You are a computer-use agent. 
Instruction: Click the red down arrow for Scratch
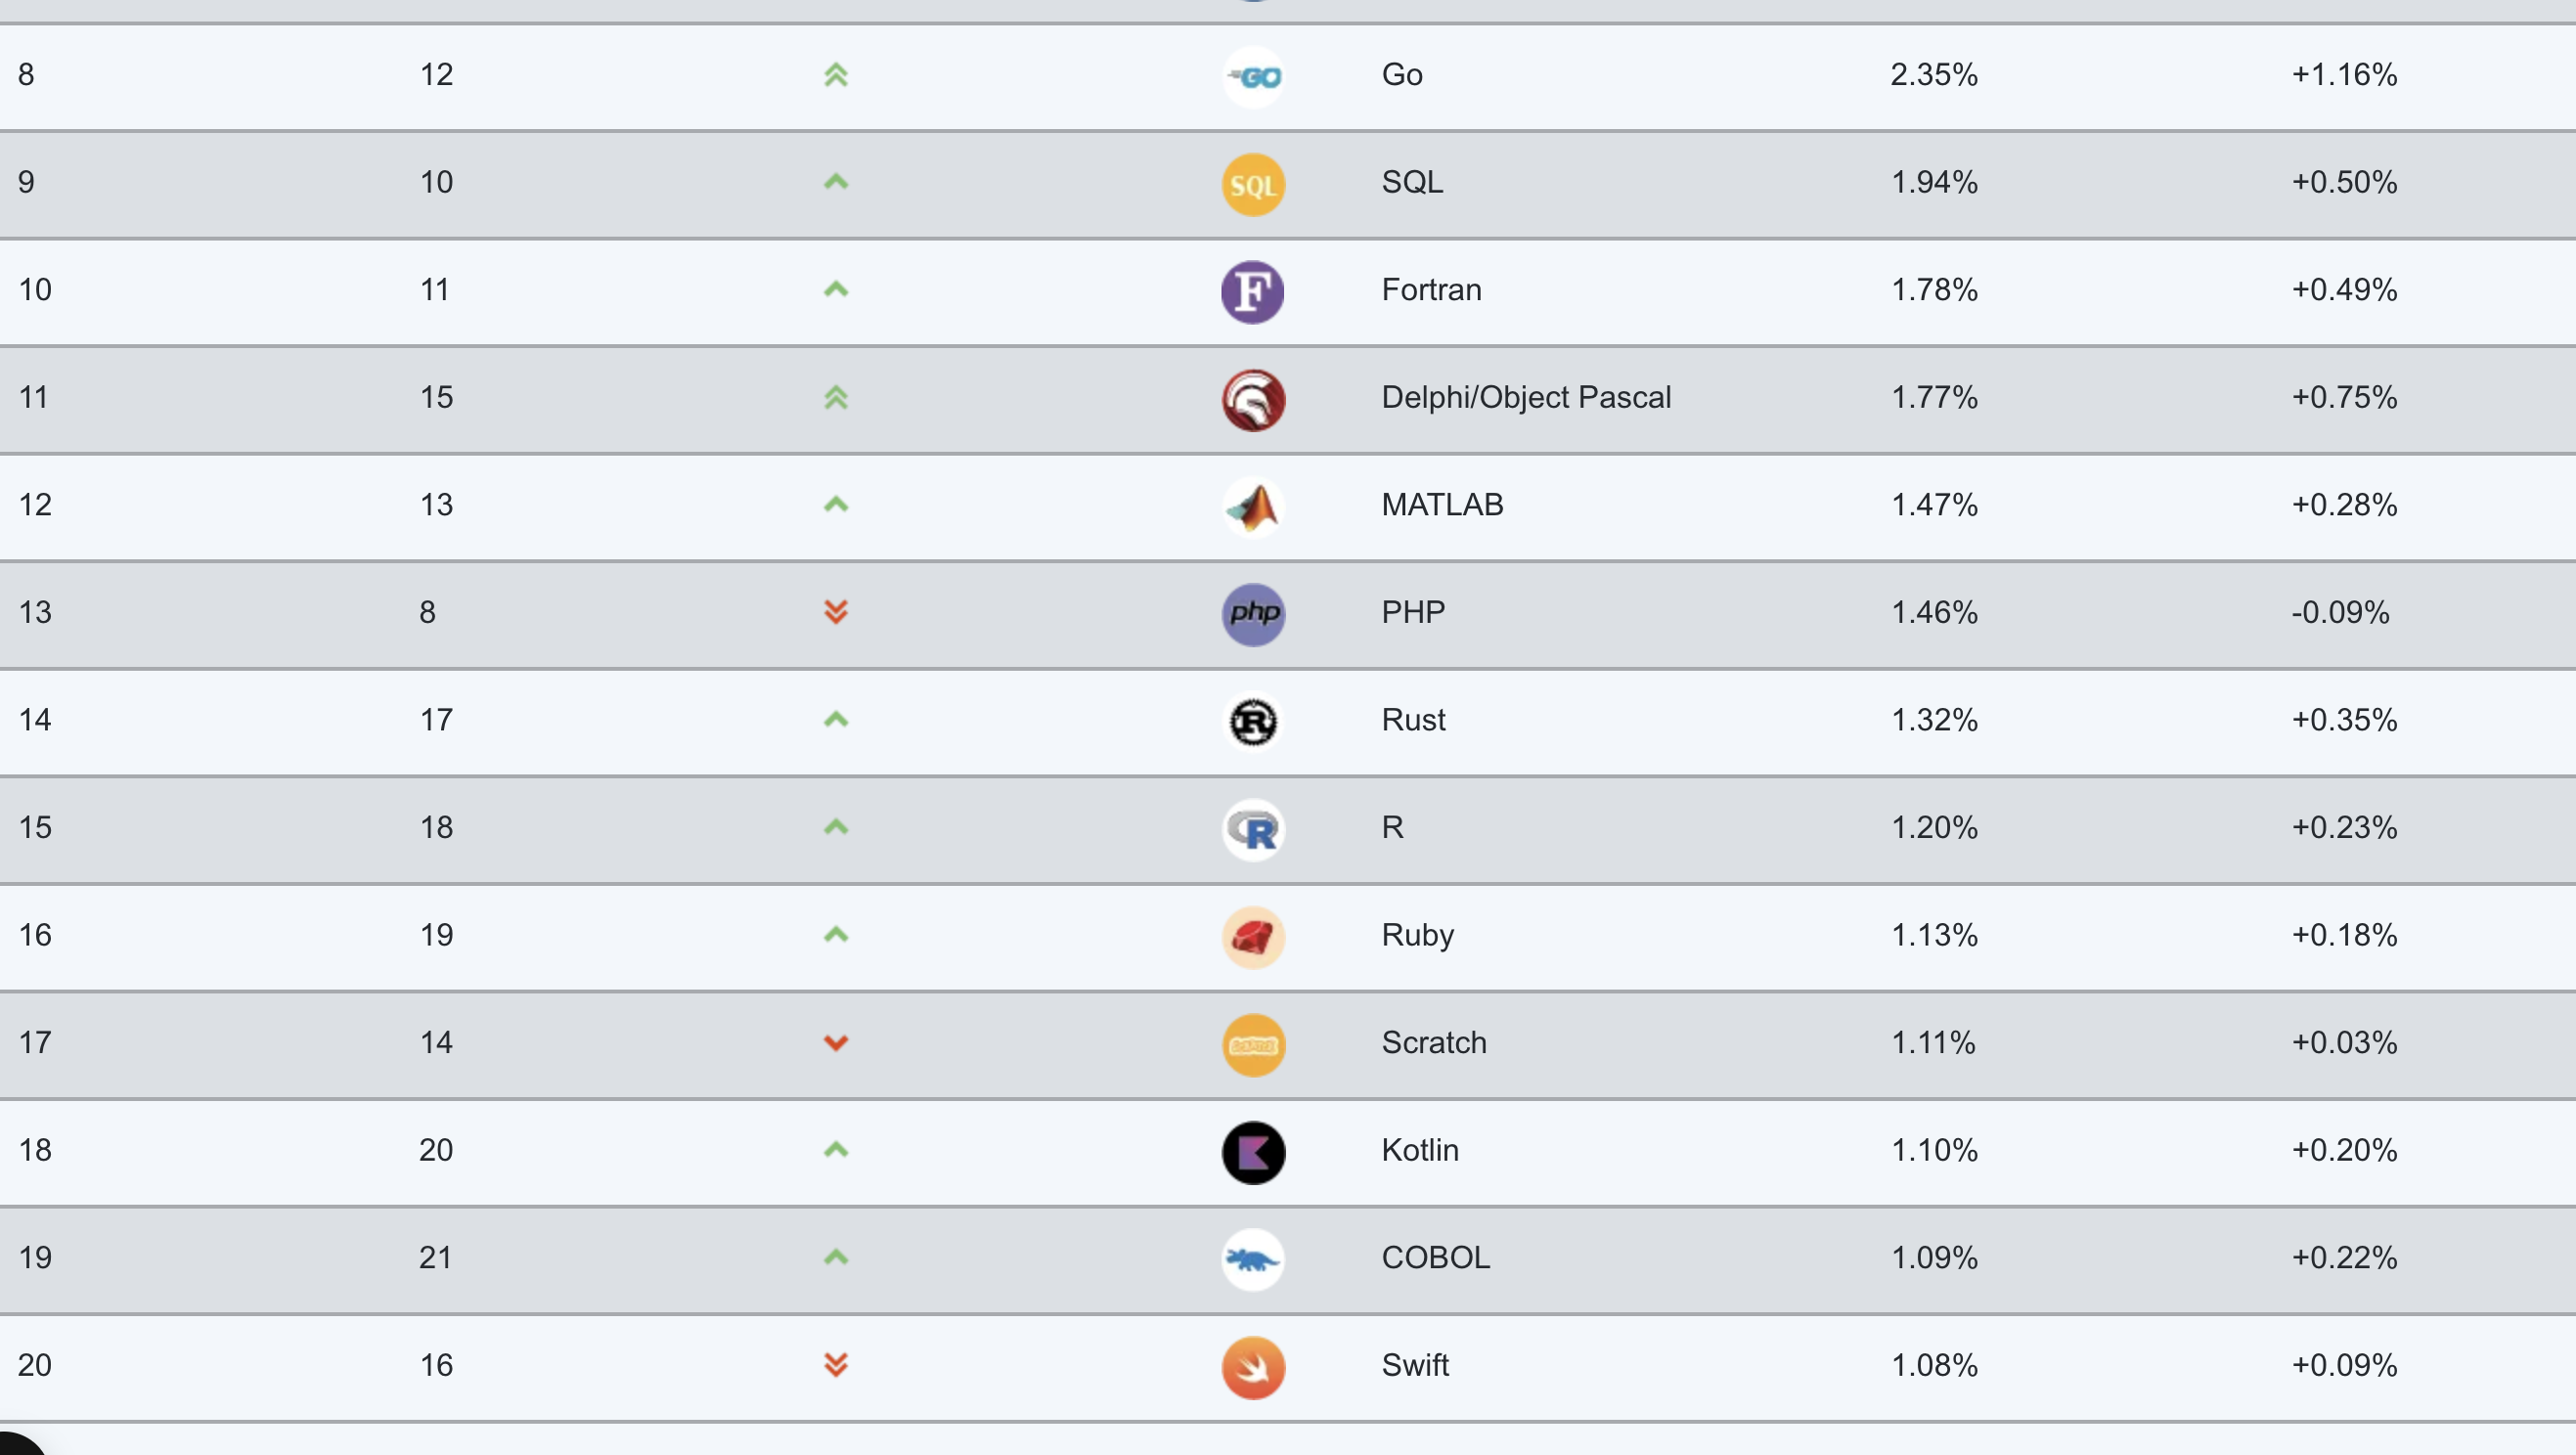[836, 1043]
